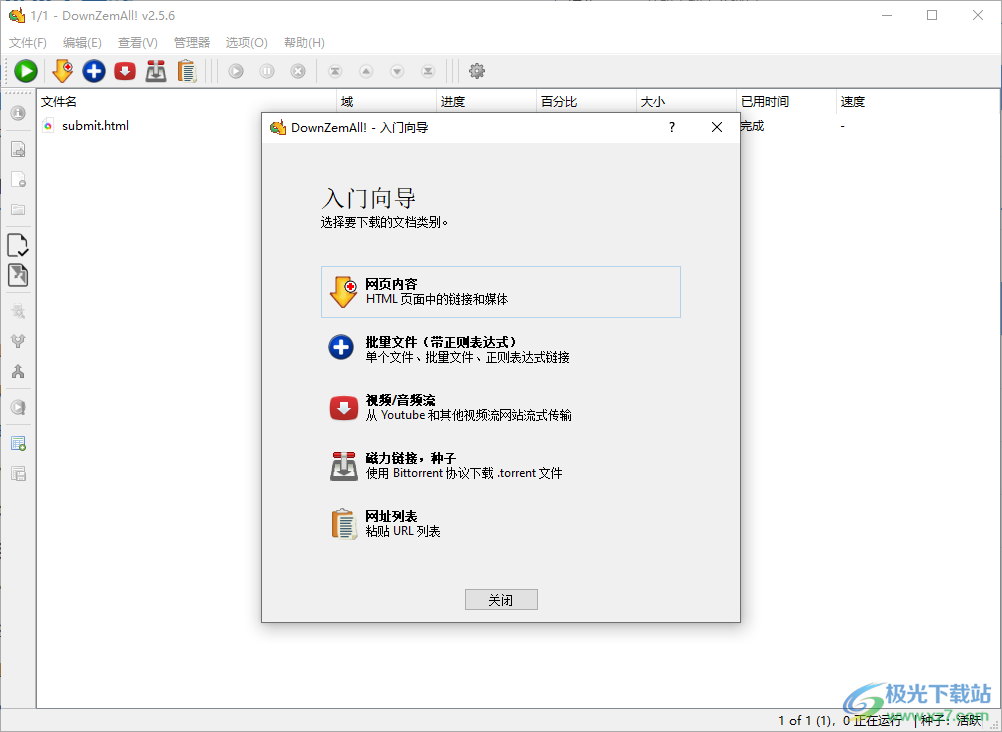The width and height of the screenshot is (1002, 732).
Task: Click the clipboard URL list toolbar icon
Action: tap(186, 71)
